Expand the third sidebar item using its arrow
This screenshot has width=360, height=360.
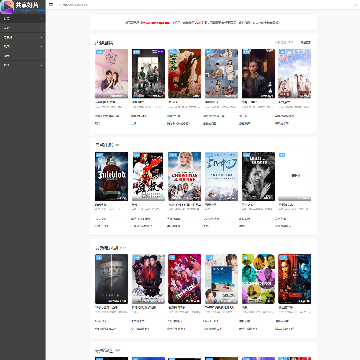pyautogui.click(x=42, y=37)
